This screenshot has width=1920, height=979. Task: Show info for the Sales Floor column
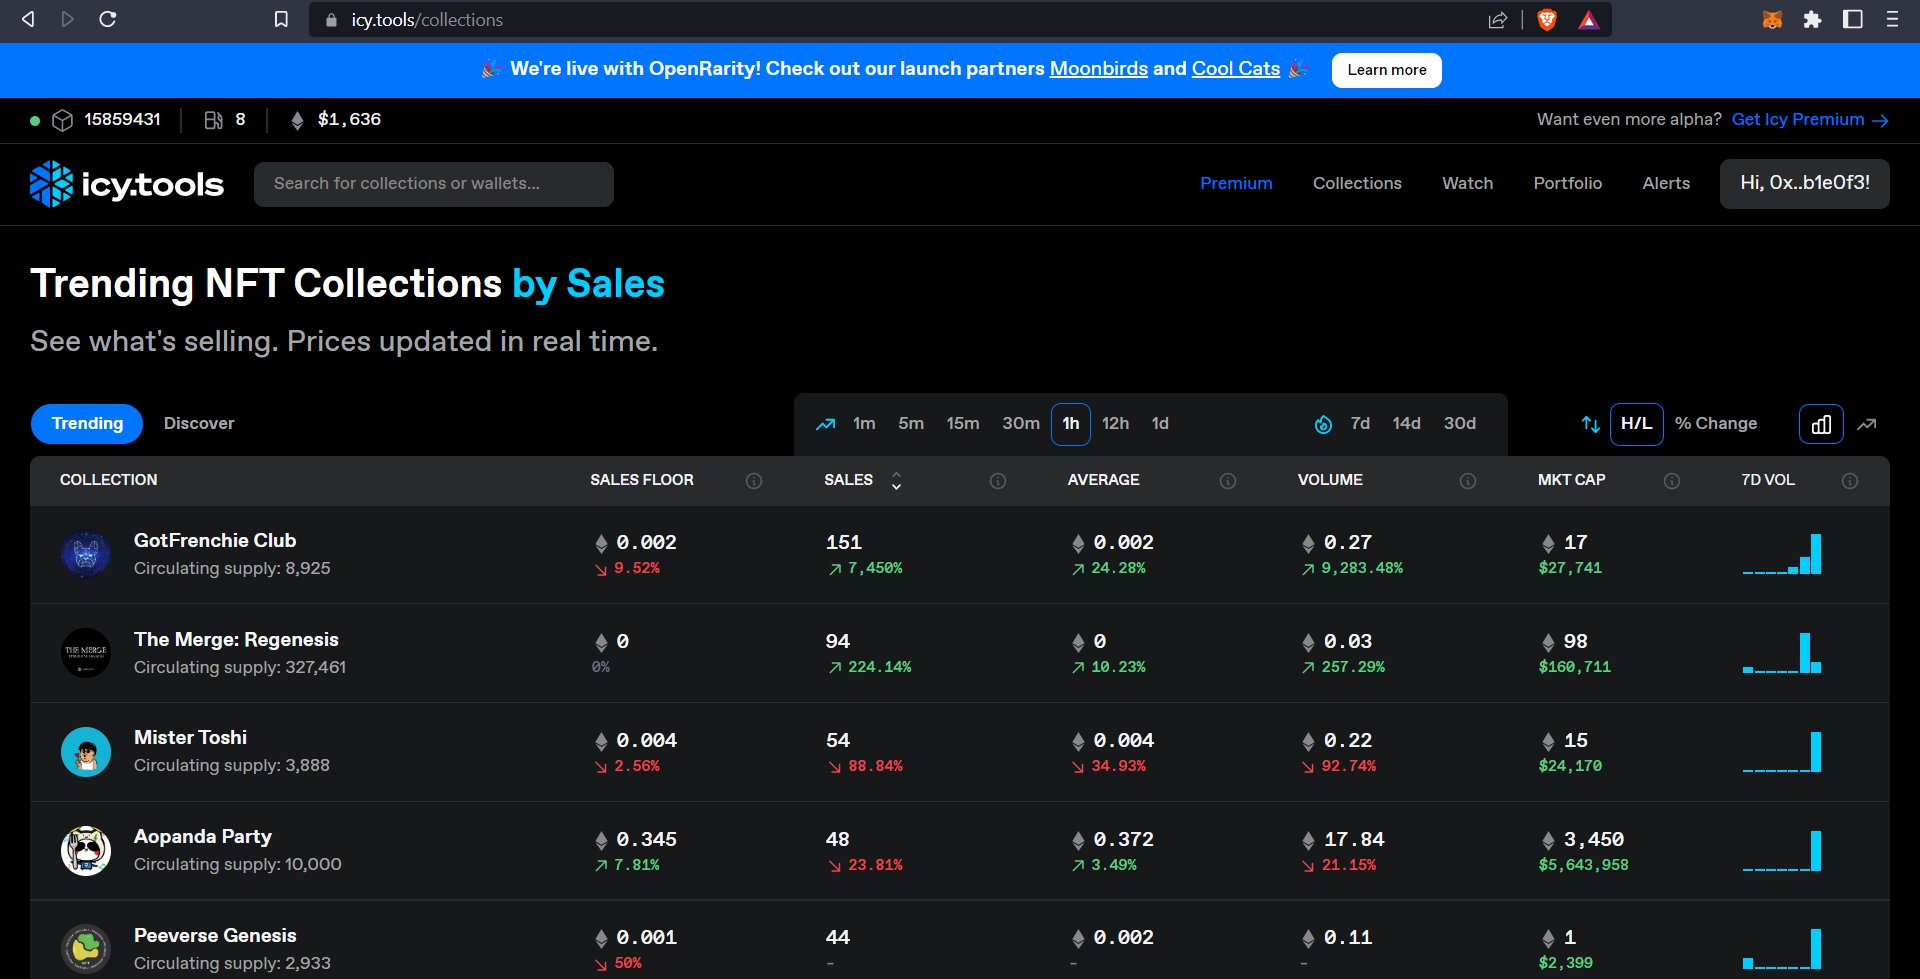[x=754, y=481]
